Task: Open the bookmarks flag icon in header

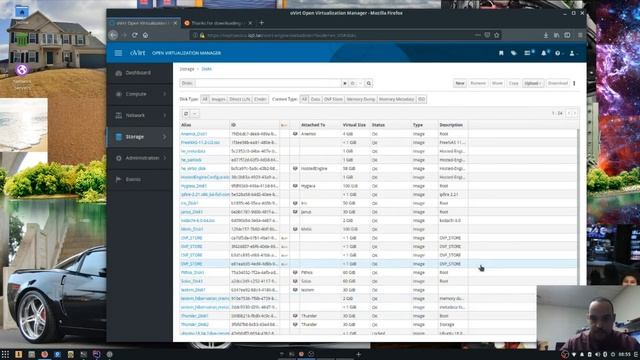Action: 501,53
